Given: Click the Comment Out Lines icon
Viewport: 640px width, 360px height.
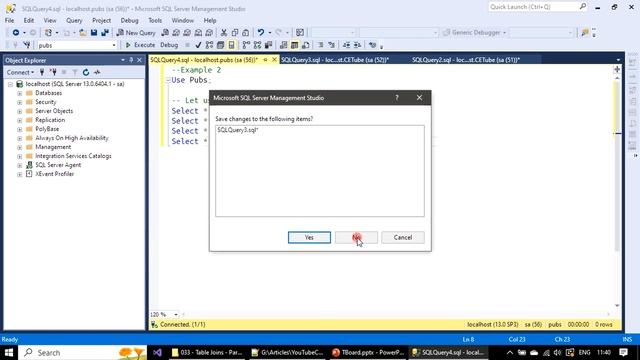Looking at the screenshot, I should point(320,45).
